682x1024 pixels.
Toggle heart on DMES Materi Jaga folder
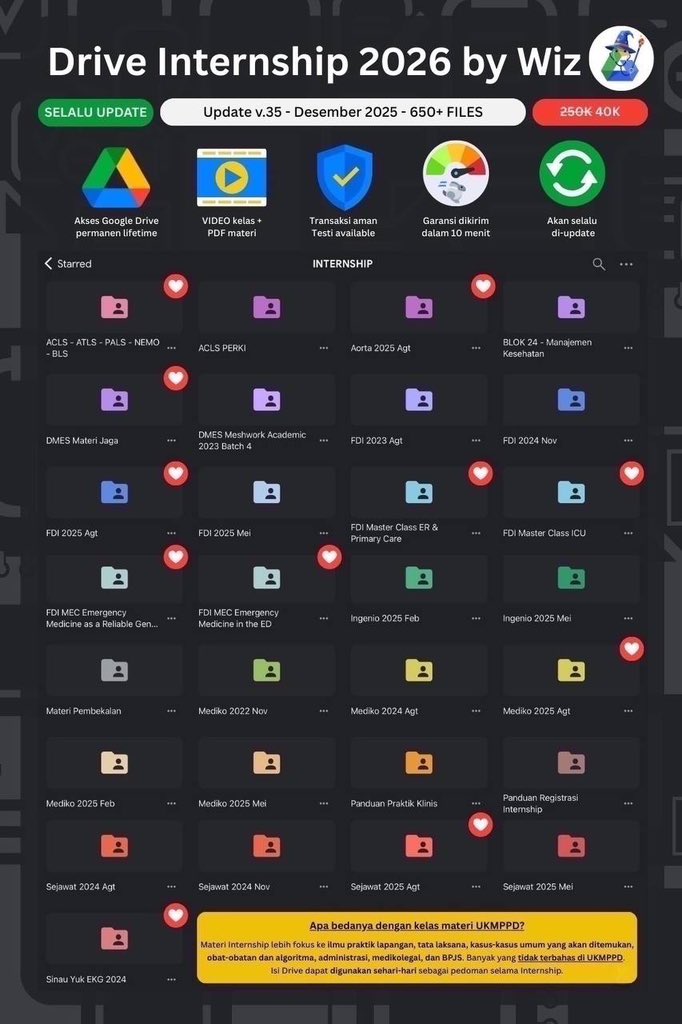(x=176, y=378)
